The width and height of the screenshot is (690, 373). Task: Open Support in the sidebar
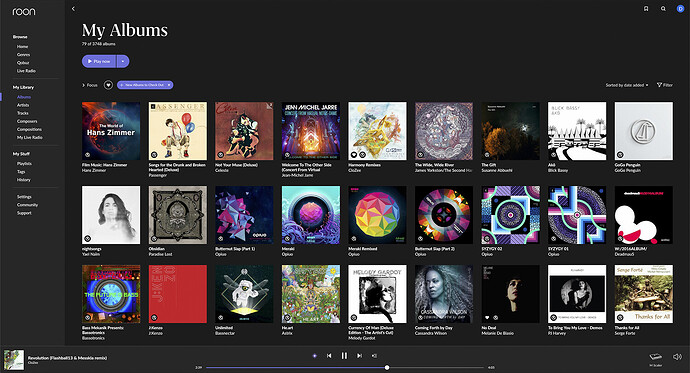click(x=24, y=213)
